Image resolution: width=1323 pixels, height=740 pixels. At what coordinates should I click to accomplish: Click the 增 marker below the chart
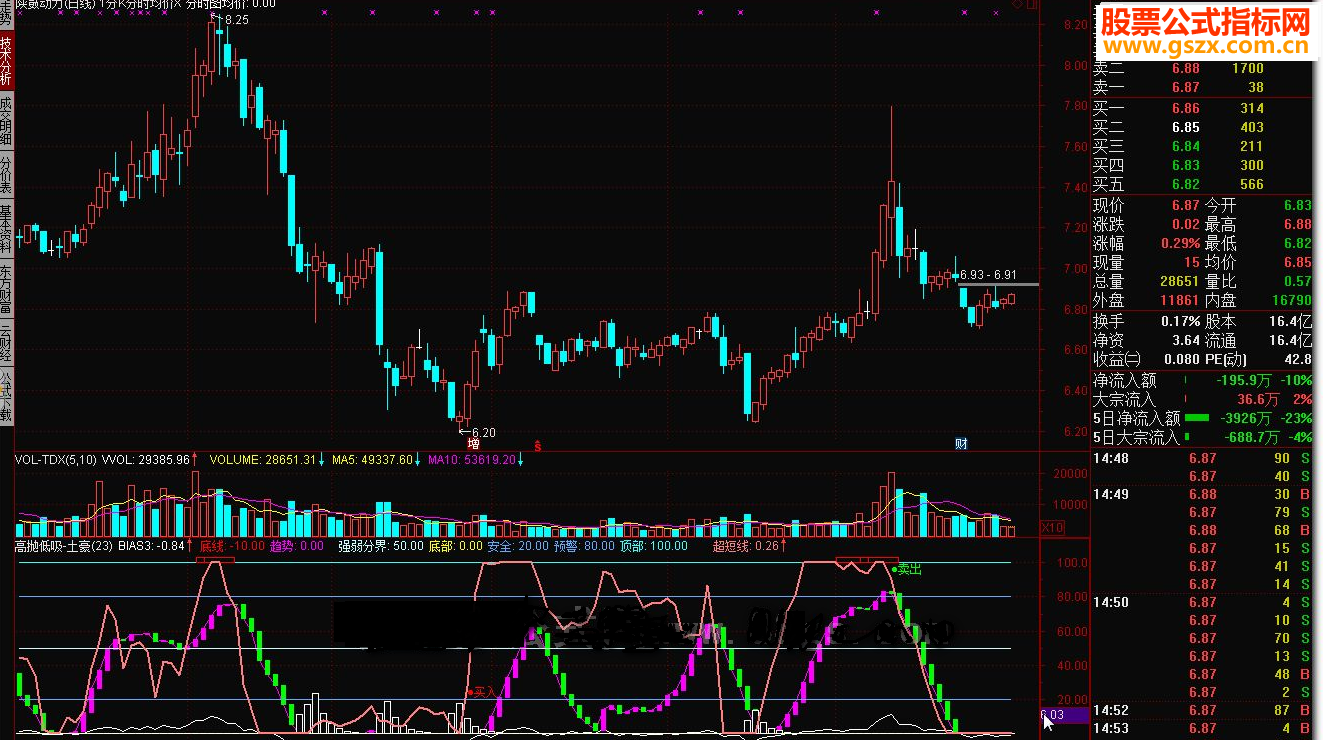474,443
